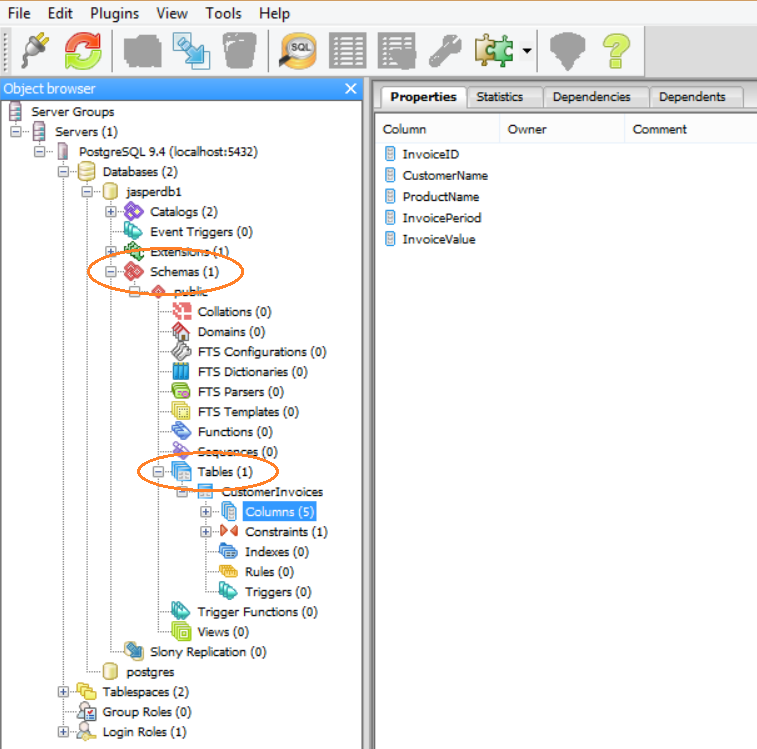Click the create object toolbar icon
This screenshot has height=749, width=757.
pos(192,50)
